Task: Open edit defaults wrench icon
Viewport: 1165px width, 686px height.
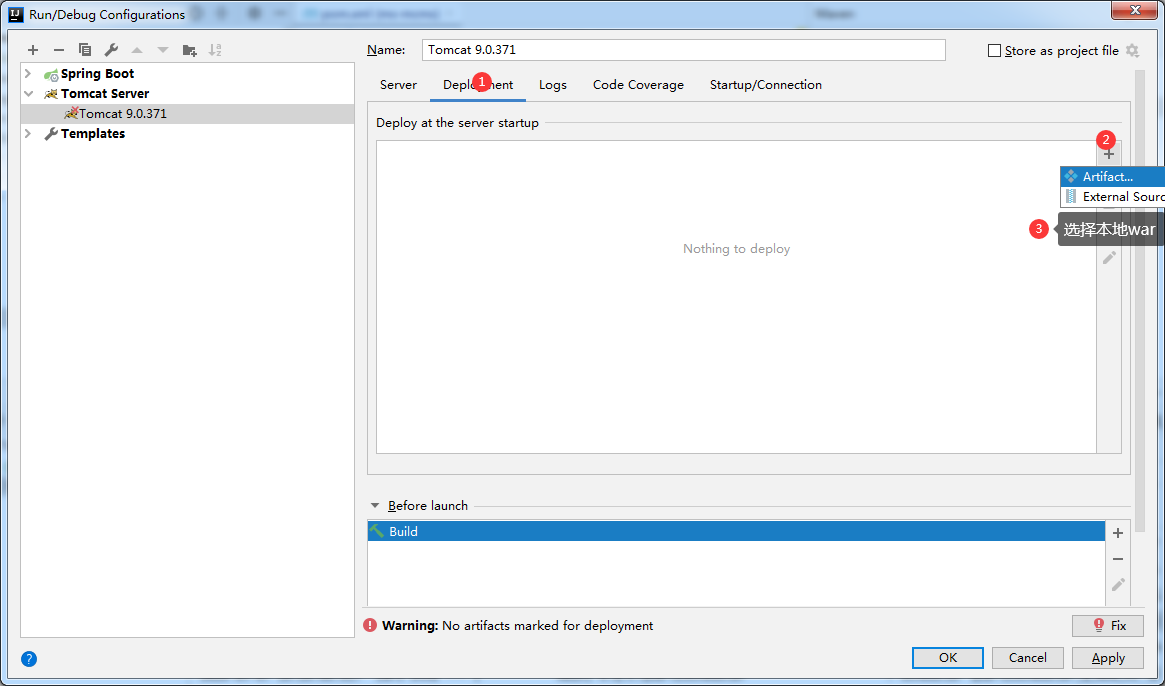Action: (111, 50)
